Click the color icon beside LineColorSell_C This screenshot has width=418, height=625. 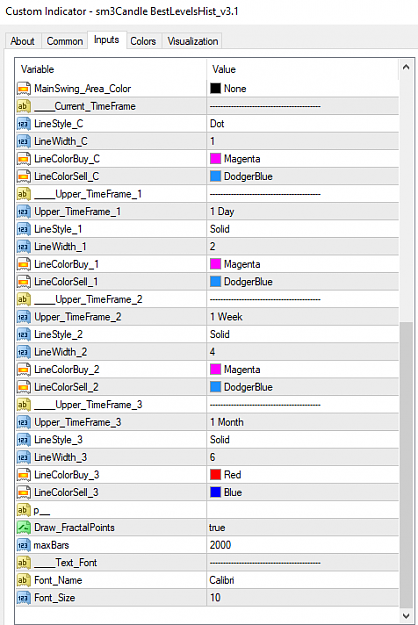(24, 176)
